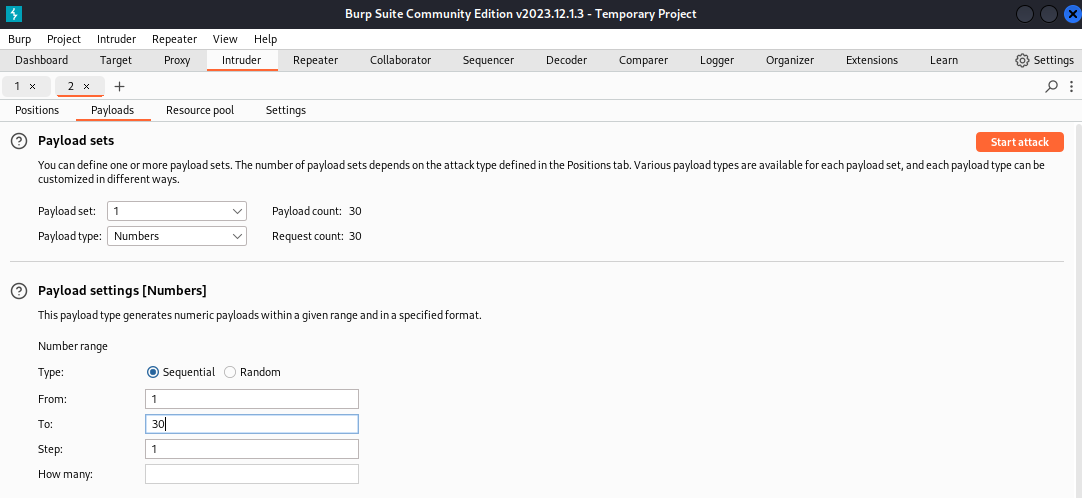1082x498 pixels.
Task: Switch to the Decoder tab
Action: [567, 60]
